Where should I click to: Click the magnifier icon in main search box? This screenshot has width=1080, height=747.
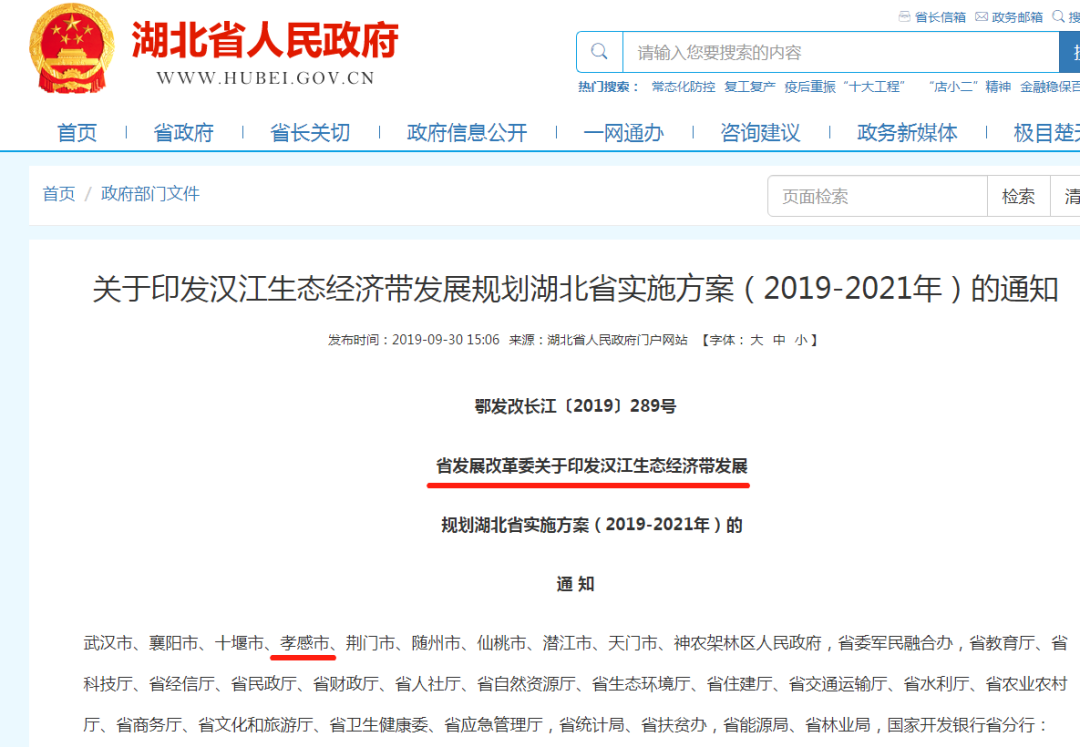point(599,52)
